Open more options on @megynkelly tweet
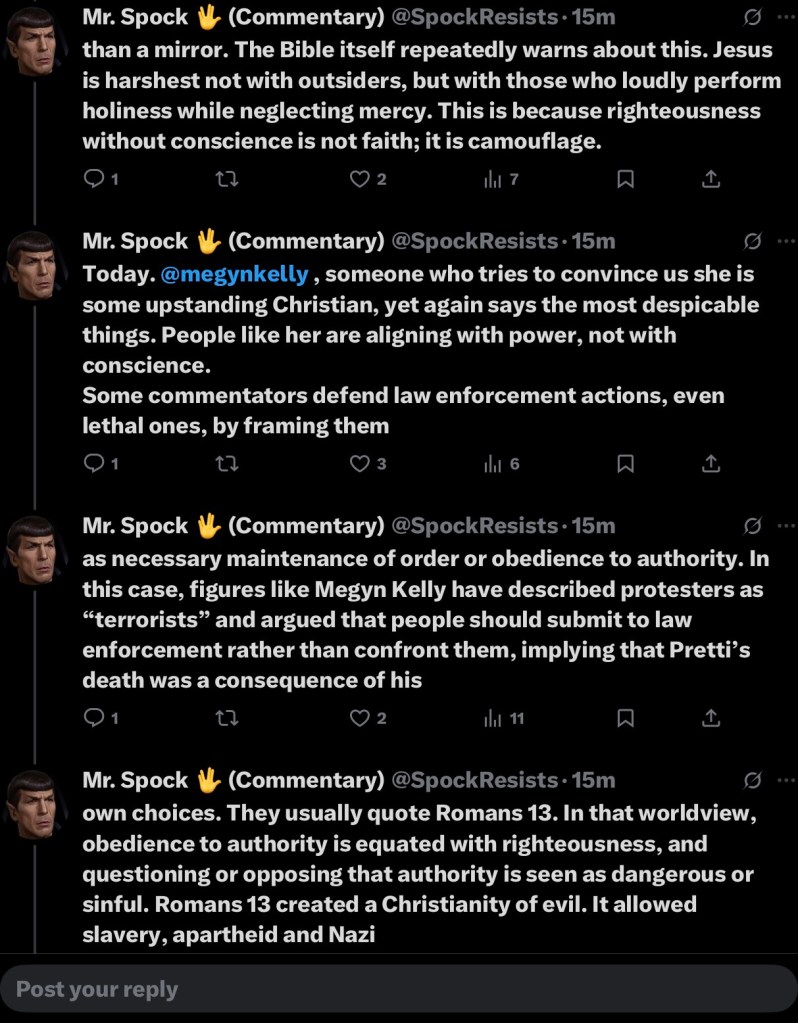The width and height of the screenshot is (798, 1023). click(x=784, y=241)
